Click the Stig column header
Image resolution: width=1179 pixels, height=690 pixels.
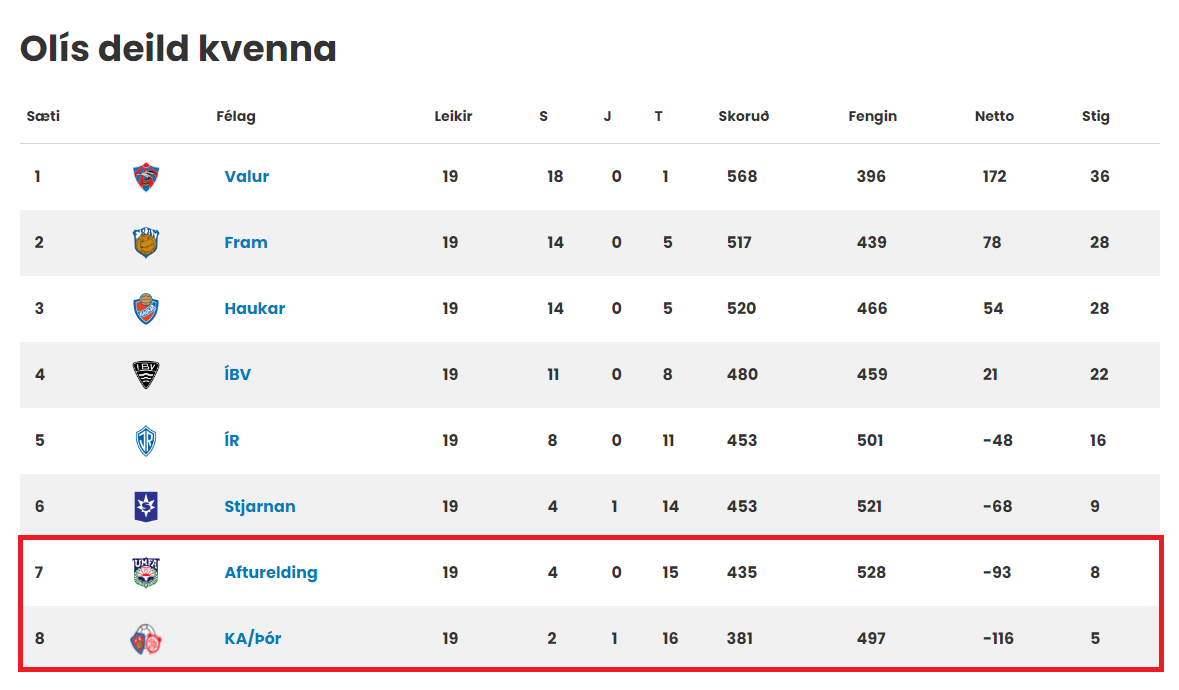pyautogui.click(x=1096, y=117)
